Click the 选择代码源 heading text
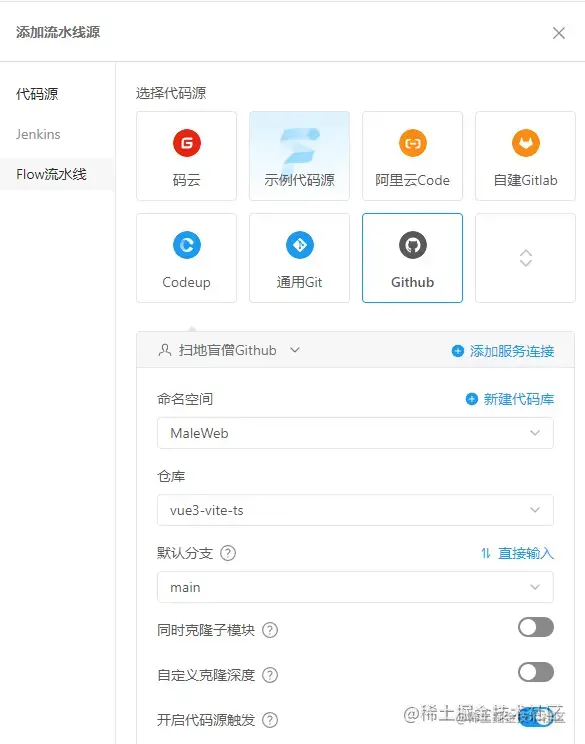The image size is (585, 744). click(x=171, y=93)
